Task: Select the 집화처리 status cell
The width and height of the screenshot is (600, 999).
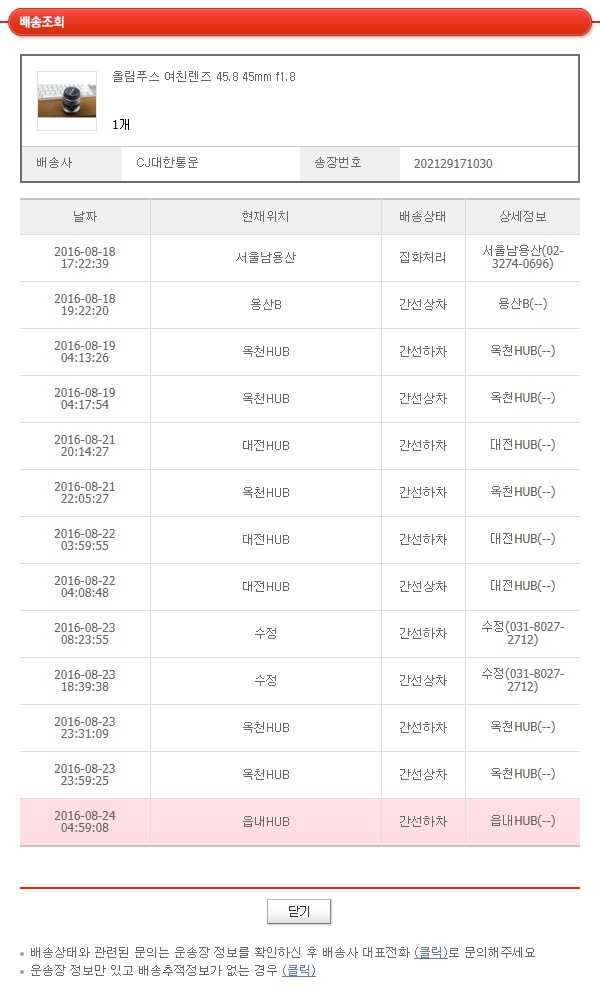Action: 423,257
